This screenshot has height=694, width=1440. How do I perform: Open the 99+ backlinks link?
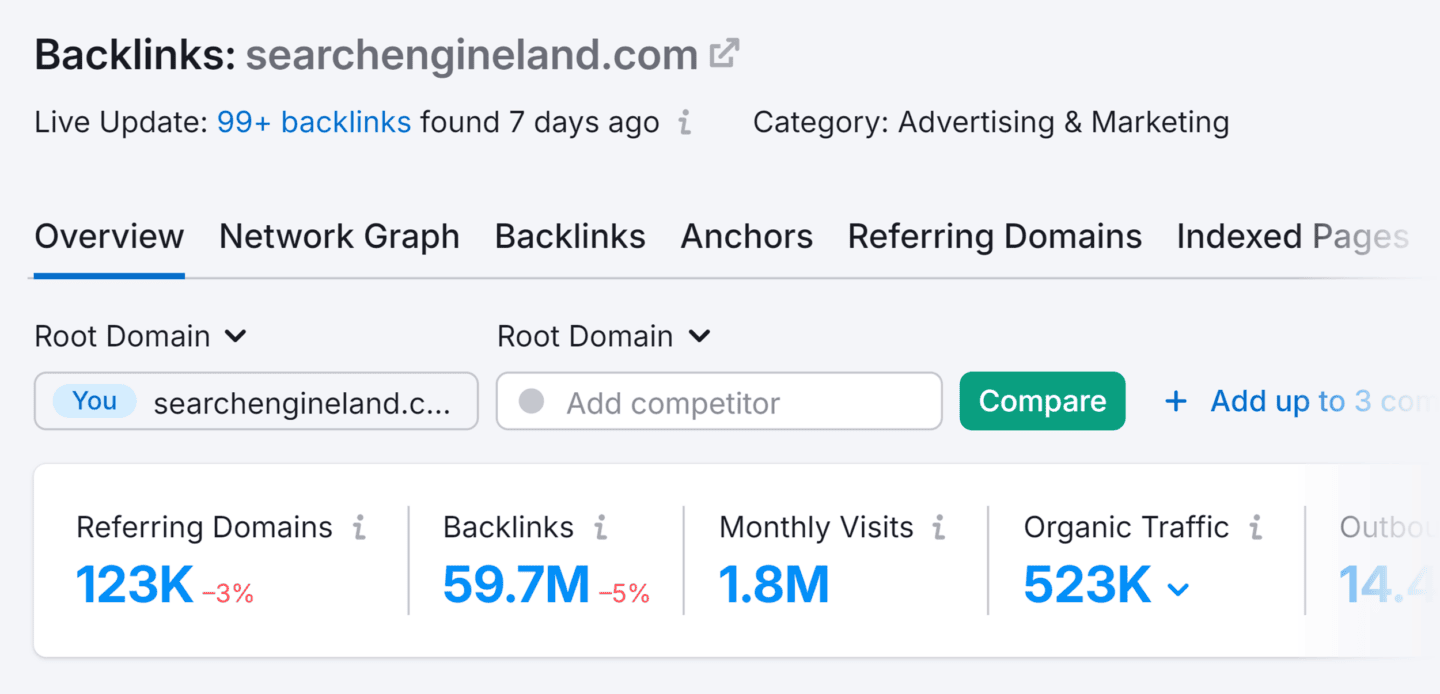tap(314, 123)
